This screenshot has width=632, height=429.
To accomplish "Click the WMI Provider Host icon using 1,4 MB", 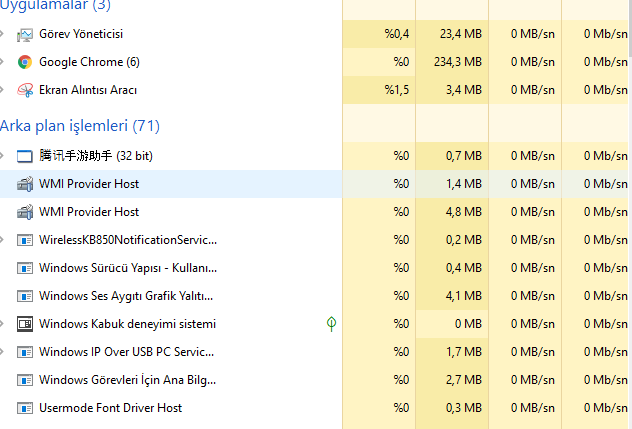I will click(x=25, y=184).
